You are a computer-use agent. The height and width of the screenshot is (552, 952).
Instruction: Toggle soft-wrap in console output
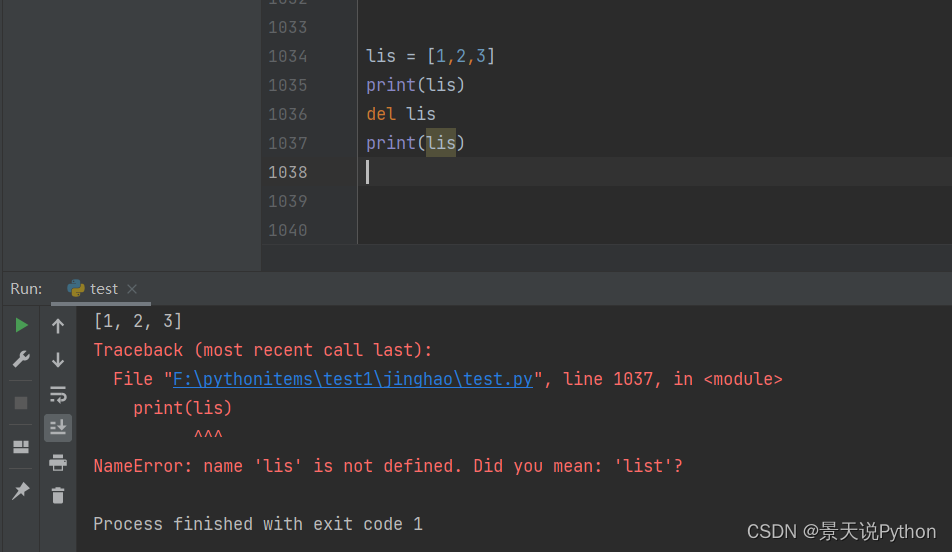coord(58,395)
